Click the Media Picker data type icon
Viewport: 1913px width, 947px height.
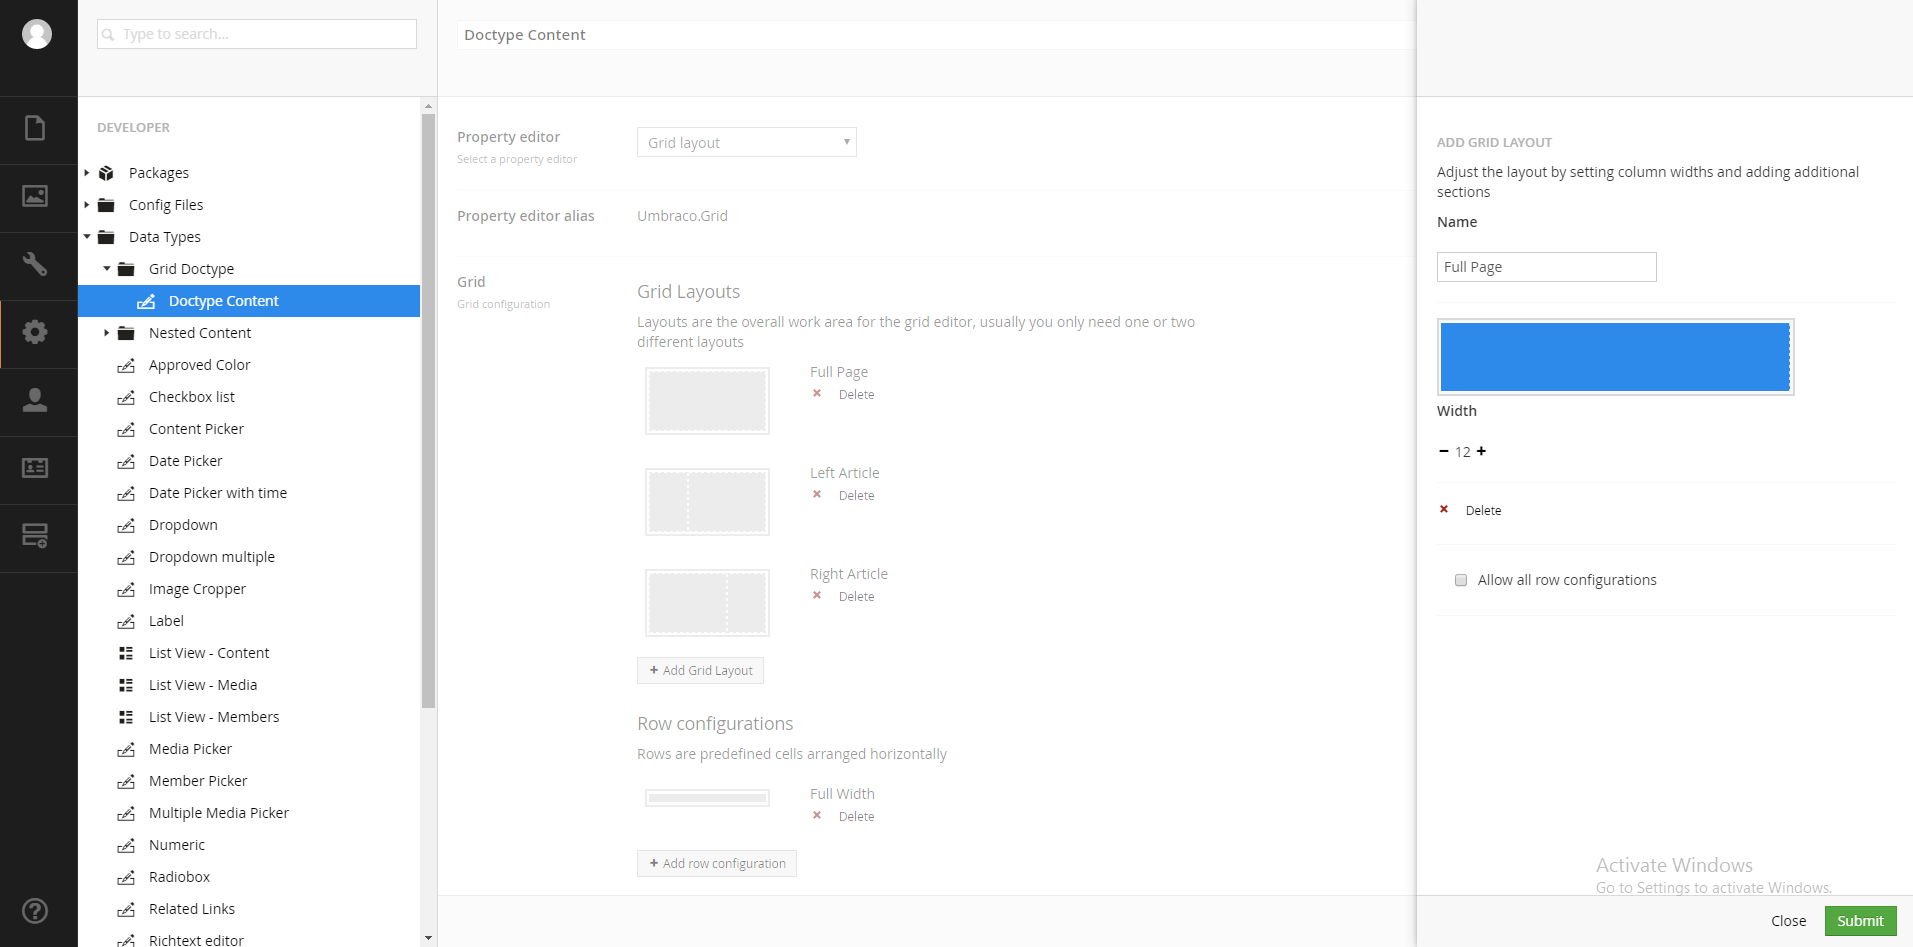126,750
